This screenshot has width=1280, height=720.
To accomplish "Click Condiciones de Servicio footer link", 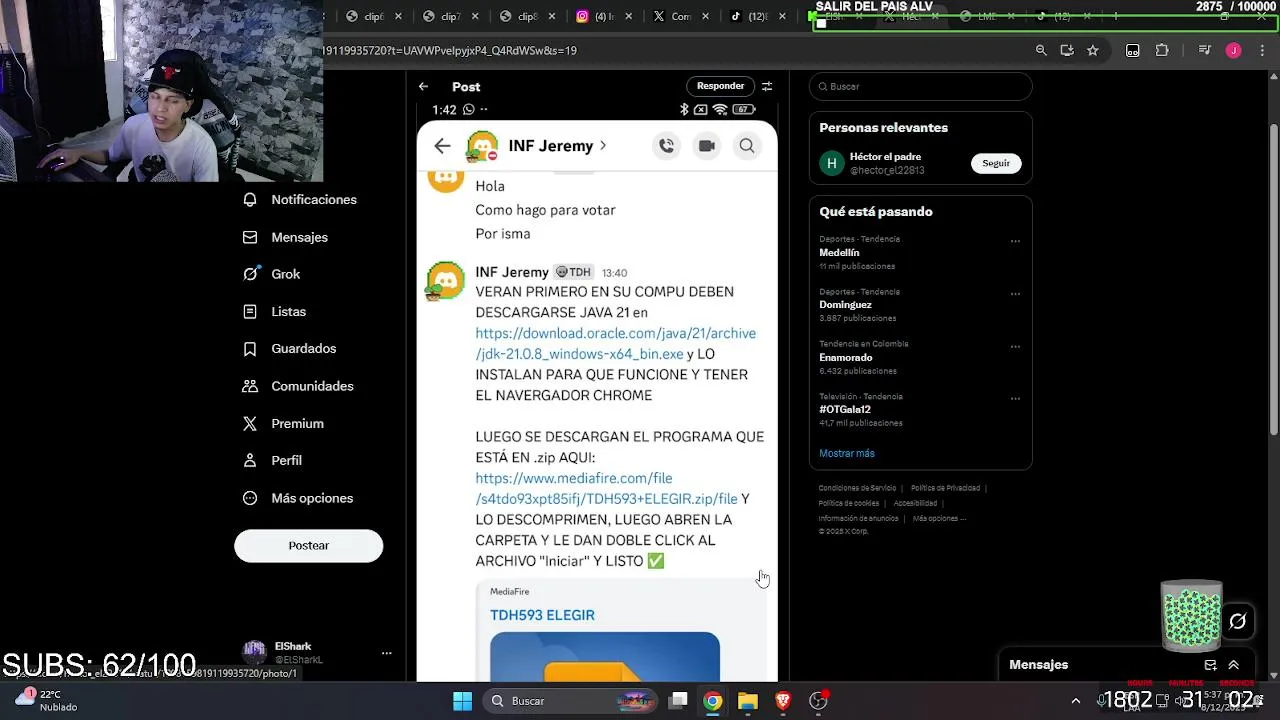I will point(859,488).
